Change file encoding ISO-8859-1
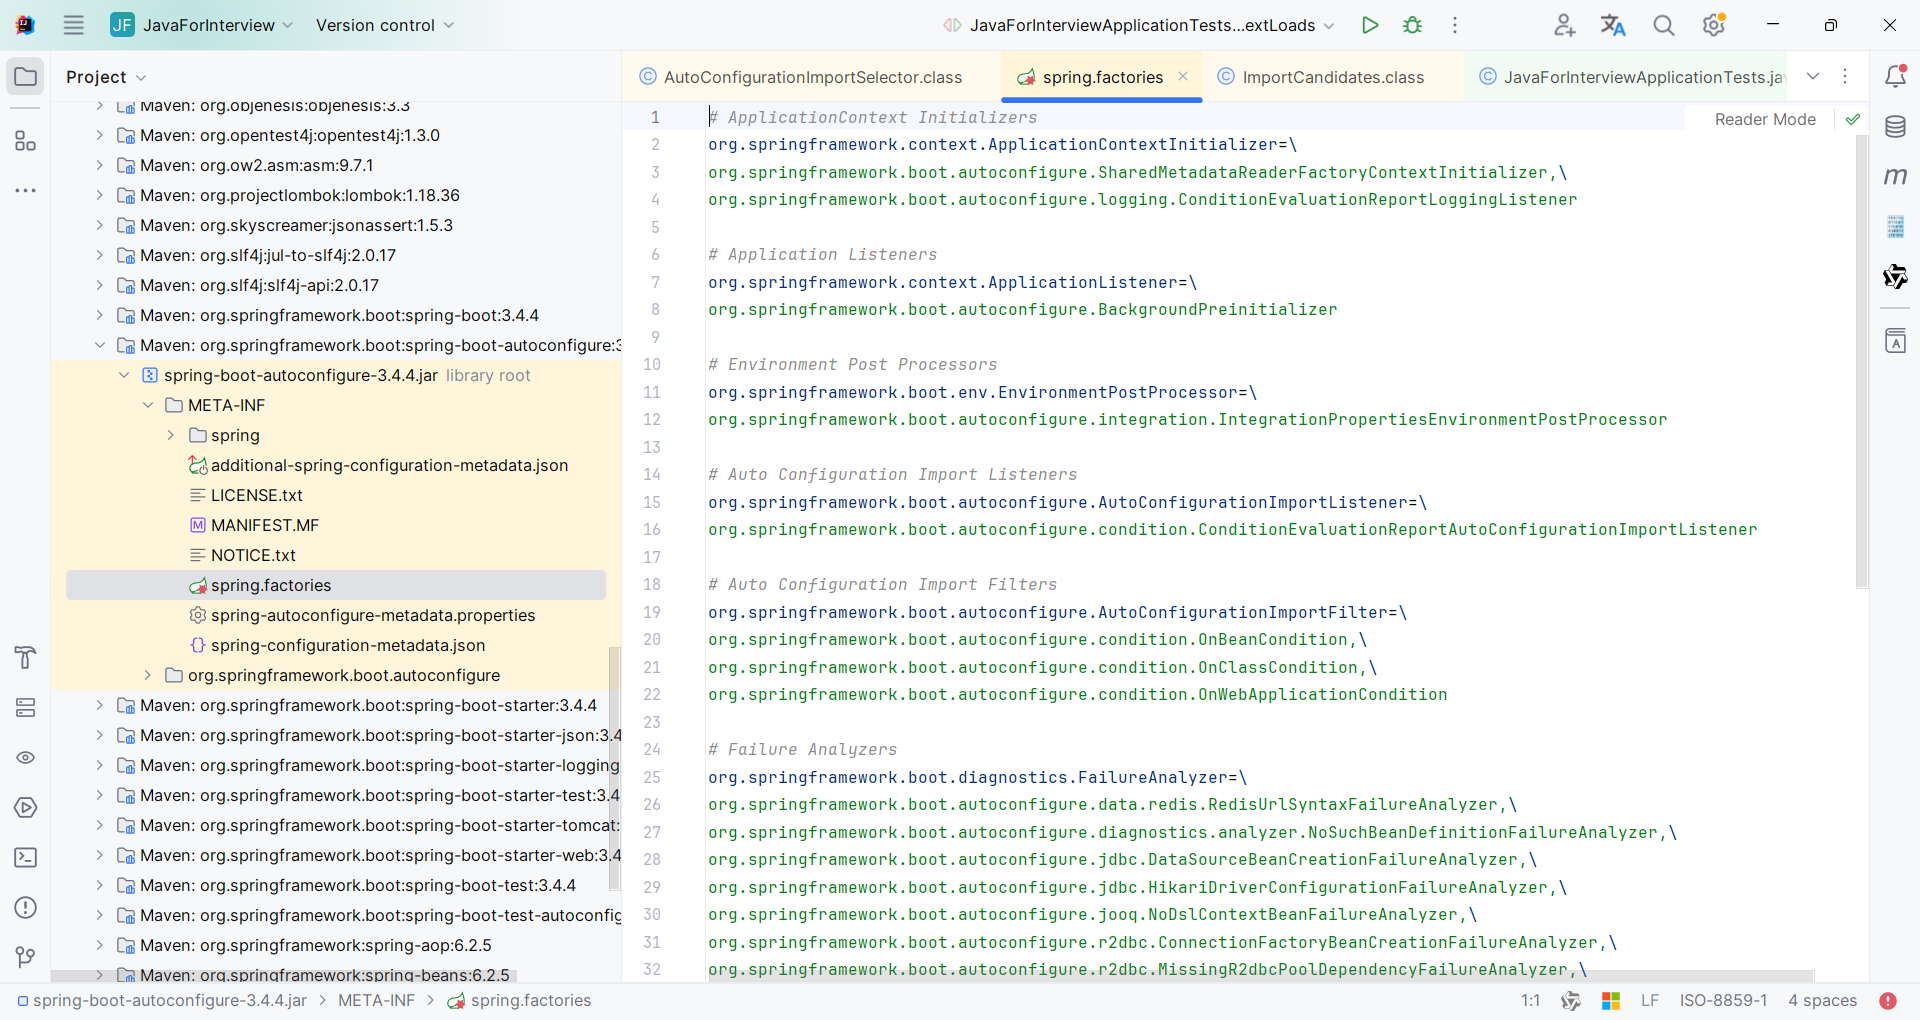Image resolution: width=1920 pixels, height=1020 pixels. click(x=1723, y=1001)
